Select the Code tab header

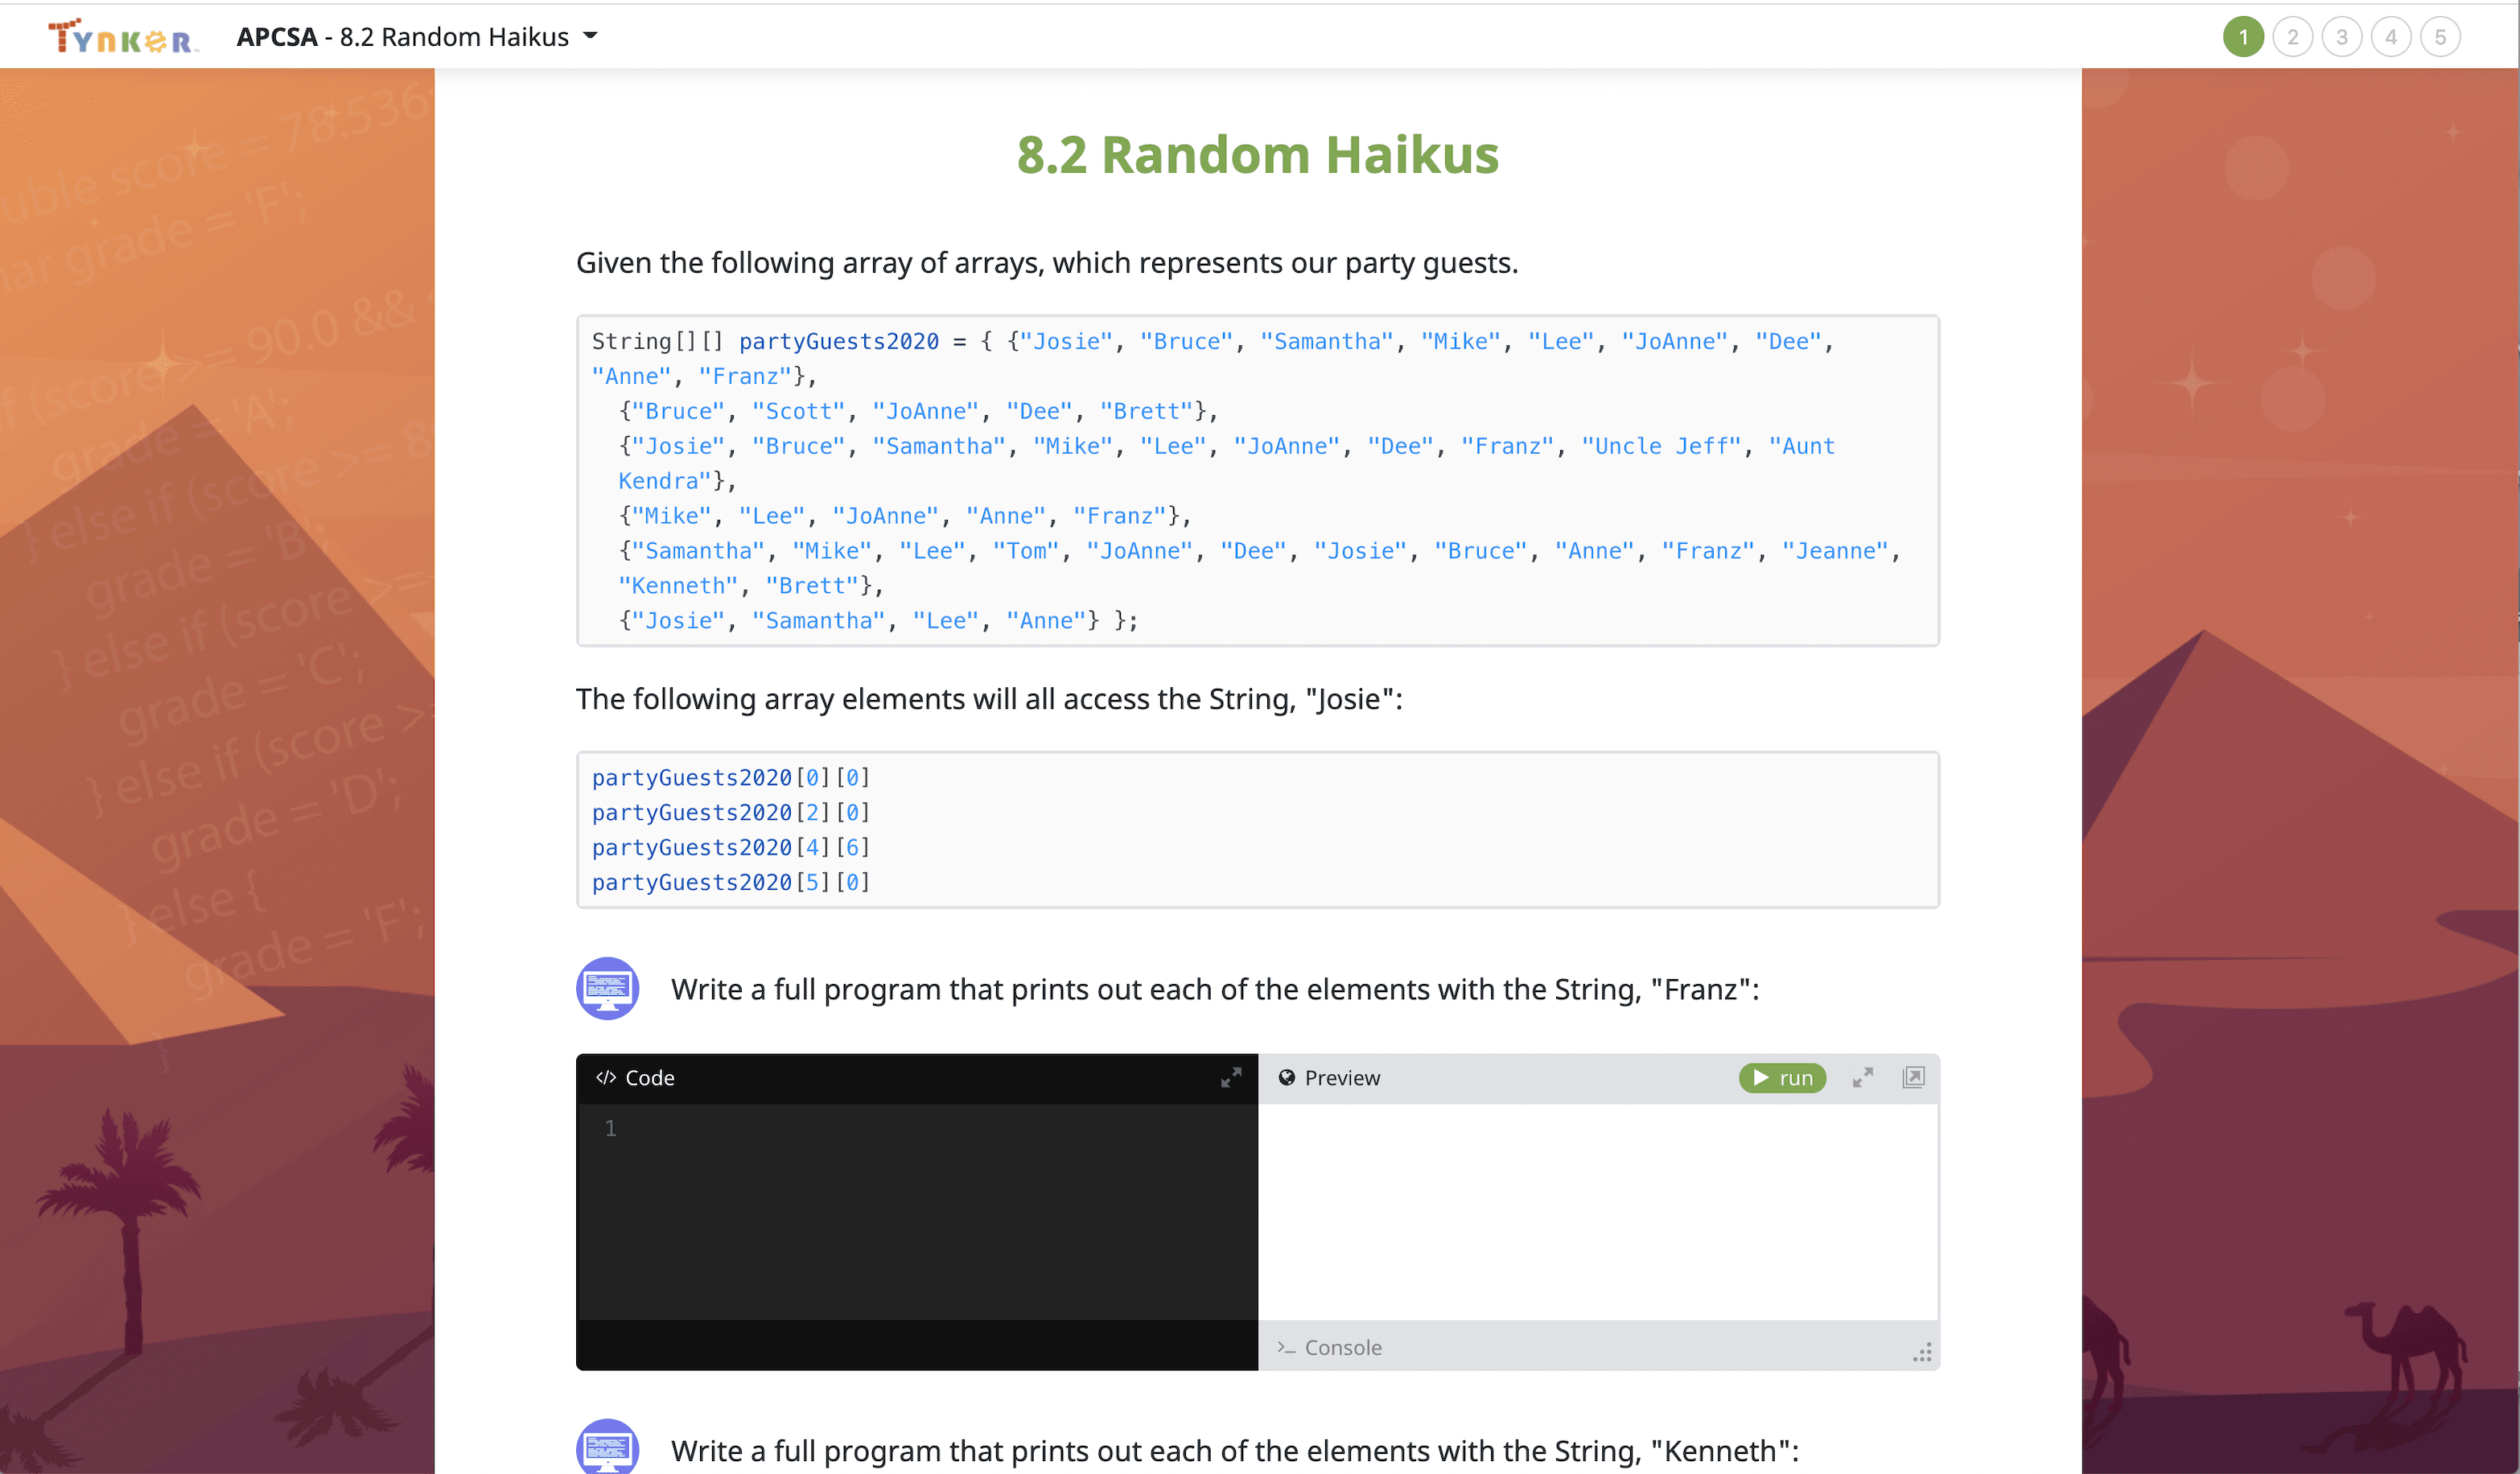tap(636, 1077)
